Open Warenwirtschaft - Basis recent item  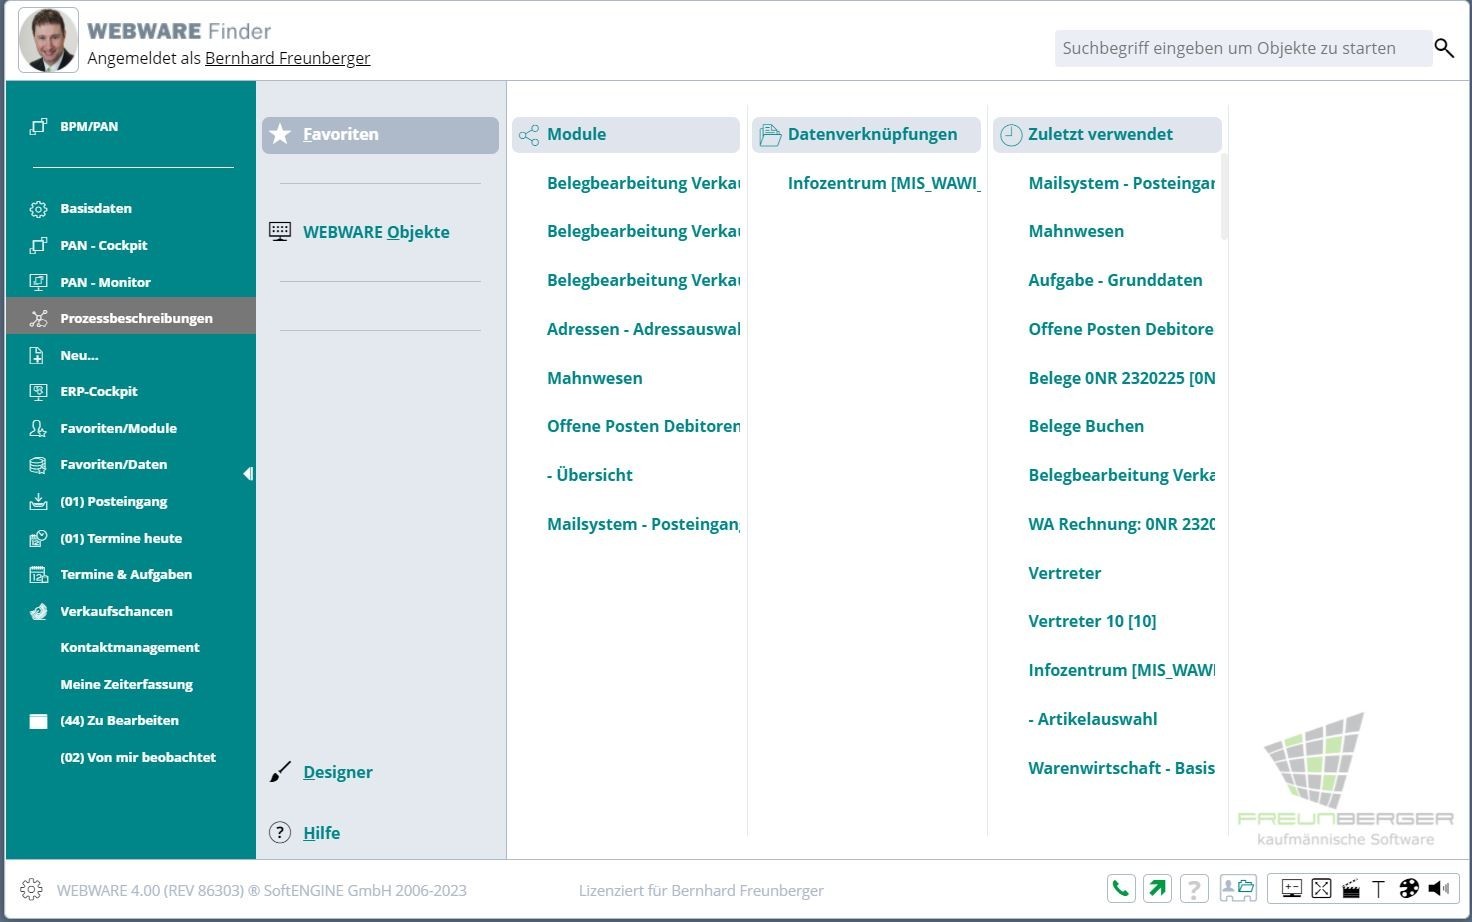pos(1121,768)
